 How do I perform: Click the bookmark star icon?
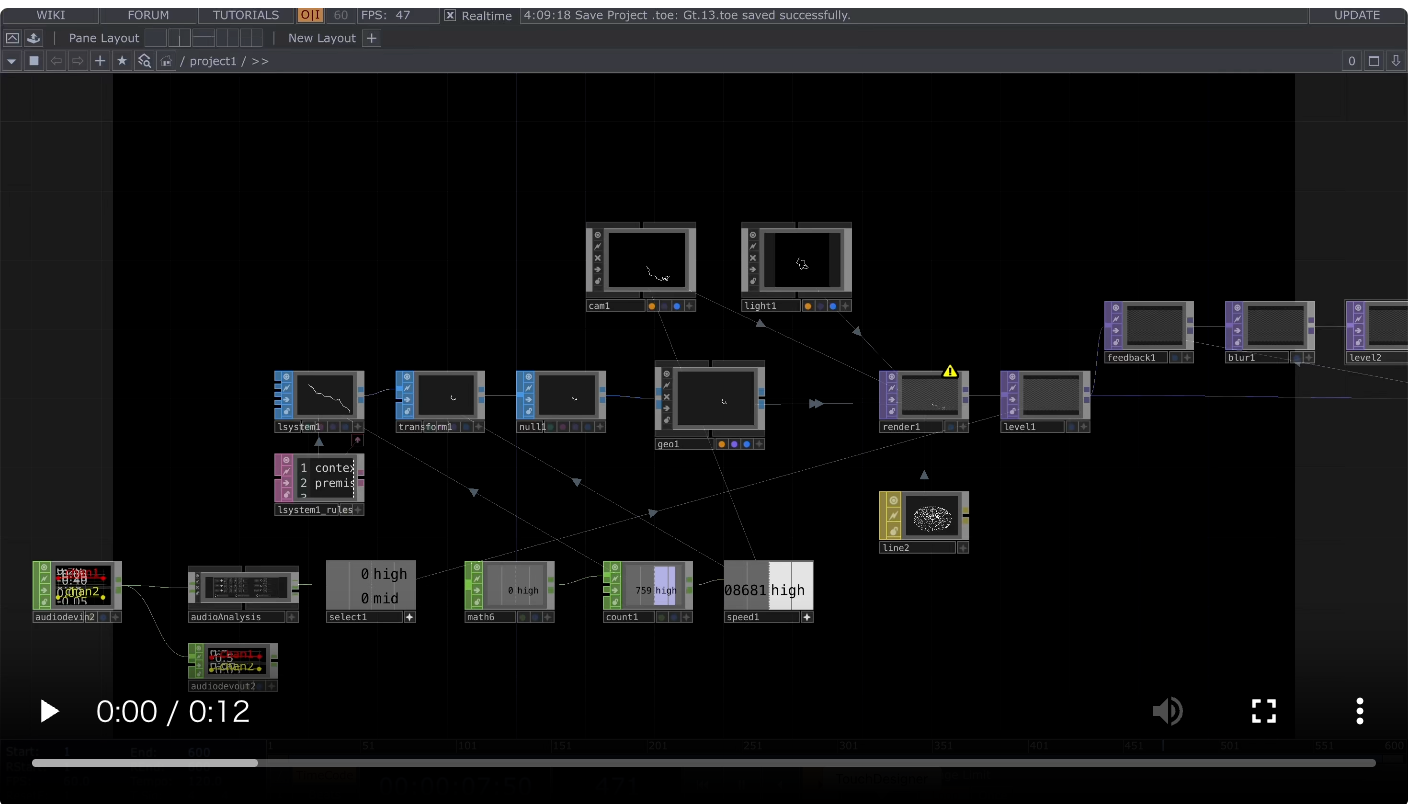point(122,61)
